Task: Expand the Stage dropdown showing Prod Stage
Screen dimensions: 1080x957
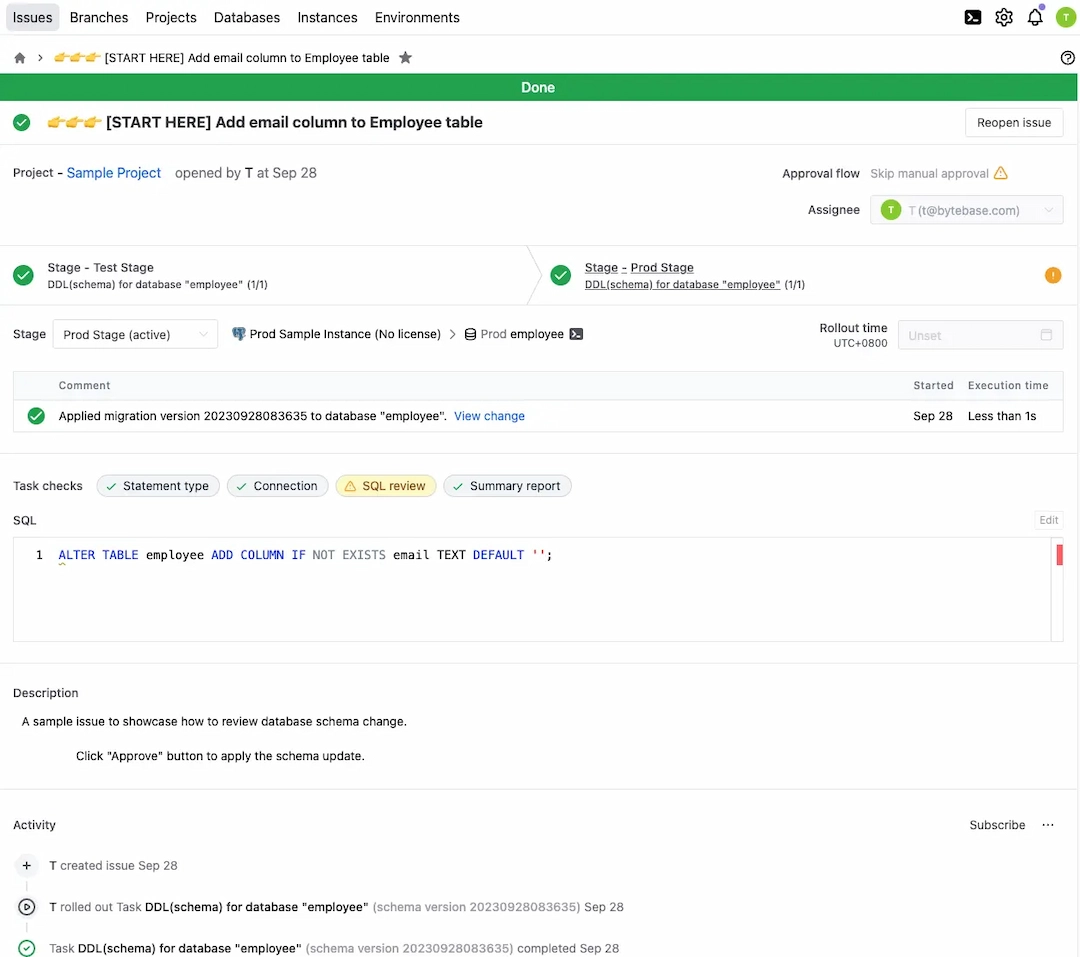Action: point(135,334)
